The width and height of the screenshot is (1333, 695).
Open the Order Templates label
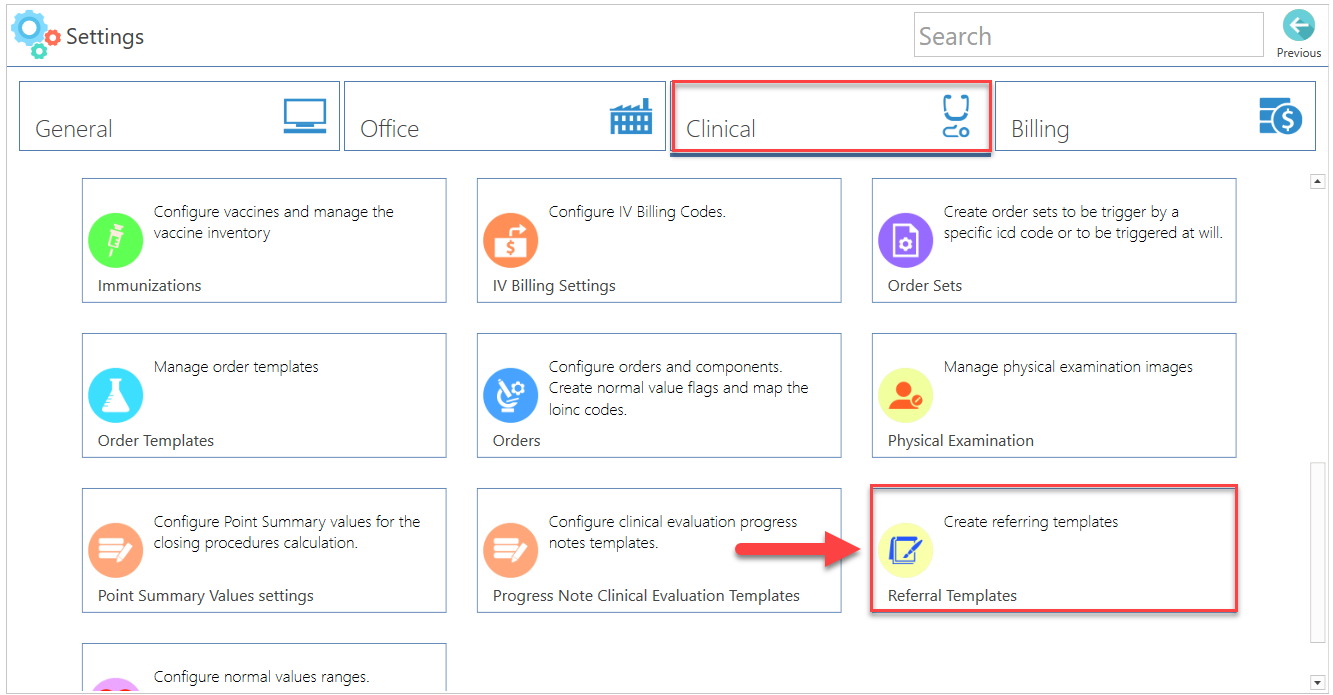[156, 441]
